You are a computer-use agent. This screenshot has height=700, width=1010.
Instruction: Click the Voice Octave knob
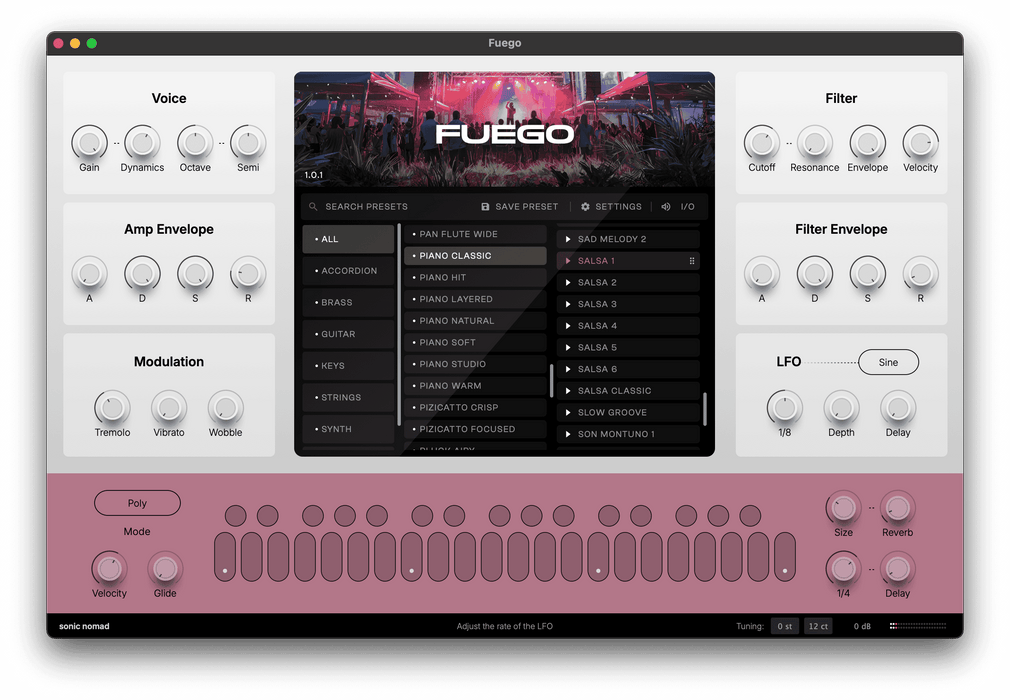pos(195,142)
